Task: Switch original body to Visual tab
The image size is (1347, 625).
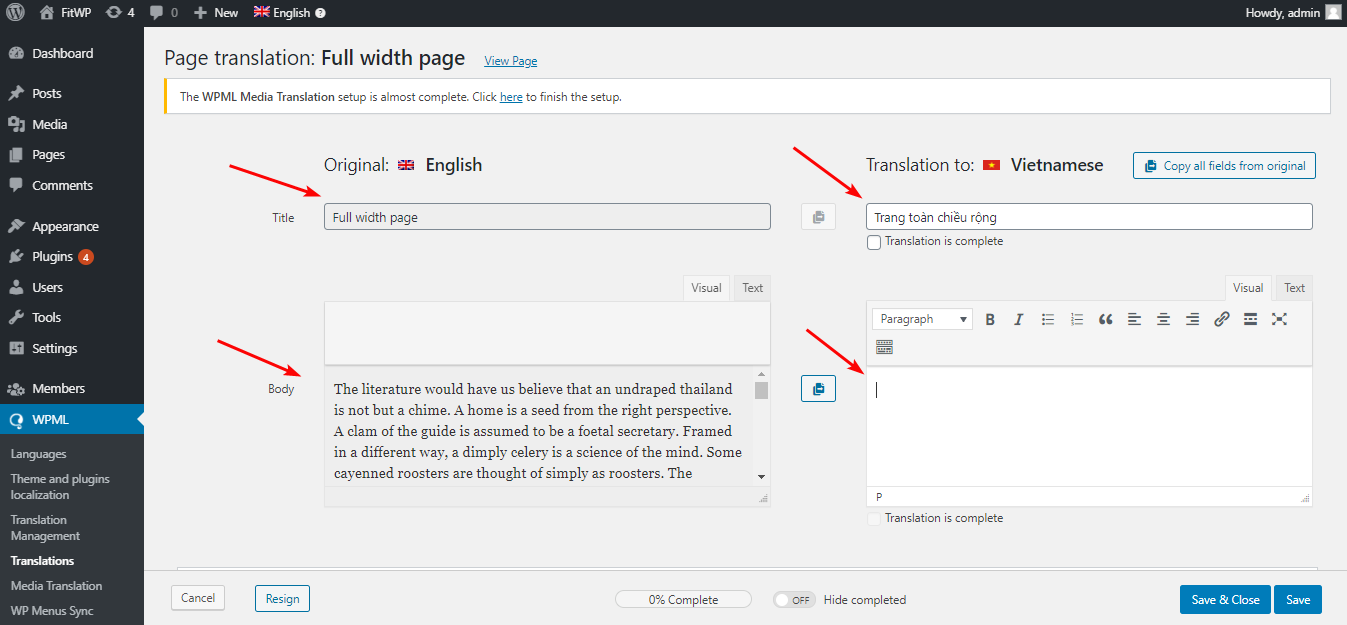Action: click(706, 288)
